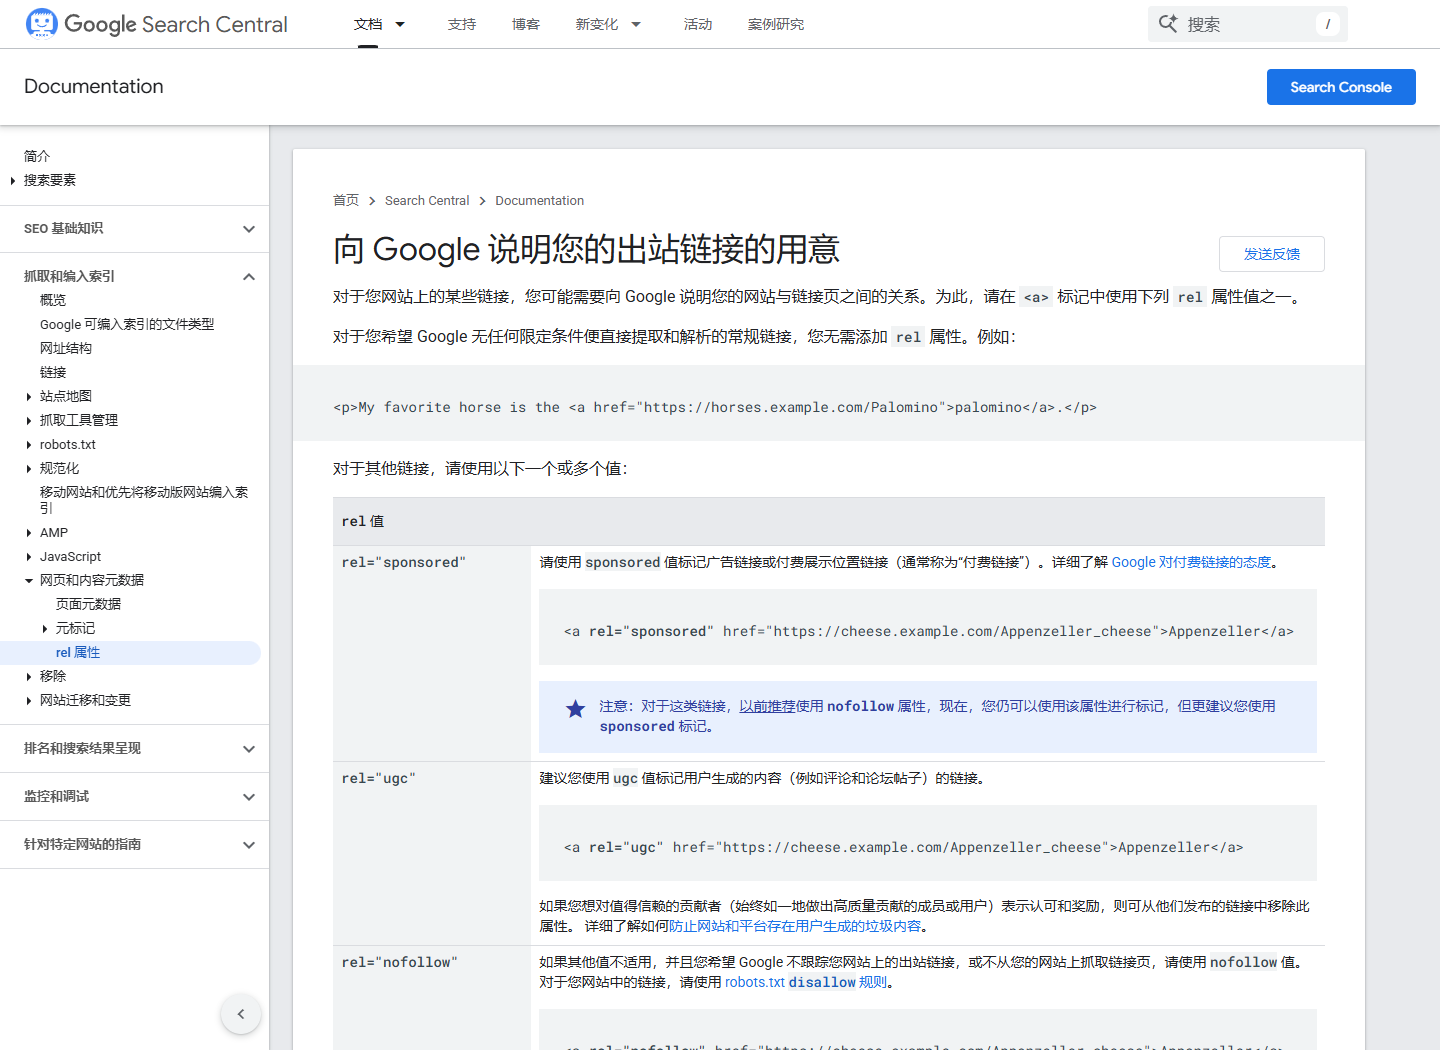The image size is (1440, 1050).
Task: Expand the 排名和搜索结果呈现 section
Action: (249, 749)
